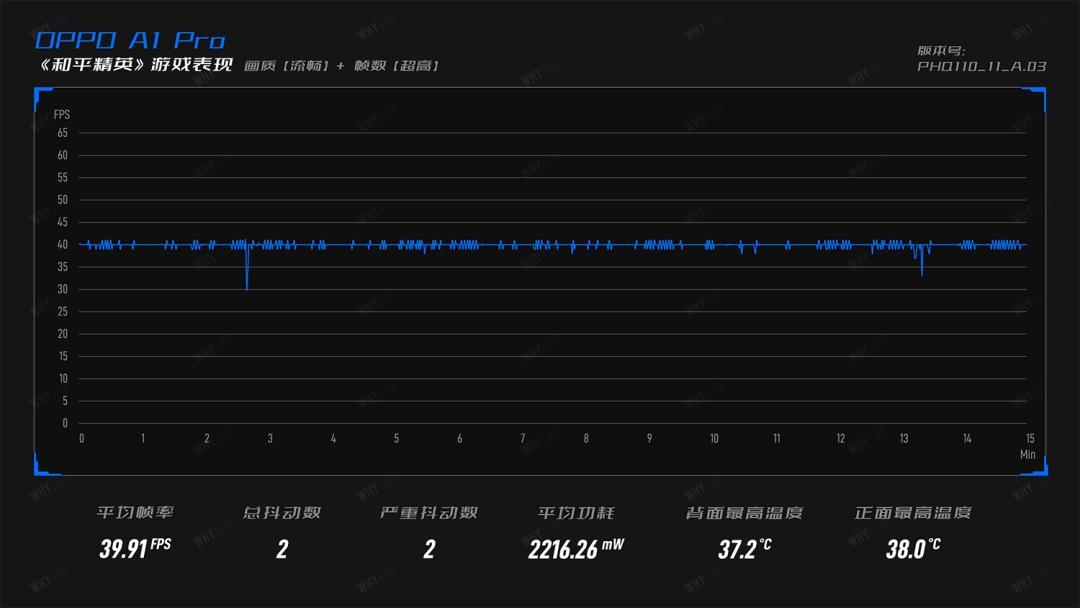Click the 13 tick on the time axis
The image size is (1080, 608).
(904, 439)
